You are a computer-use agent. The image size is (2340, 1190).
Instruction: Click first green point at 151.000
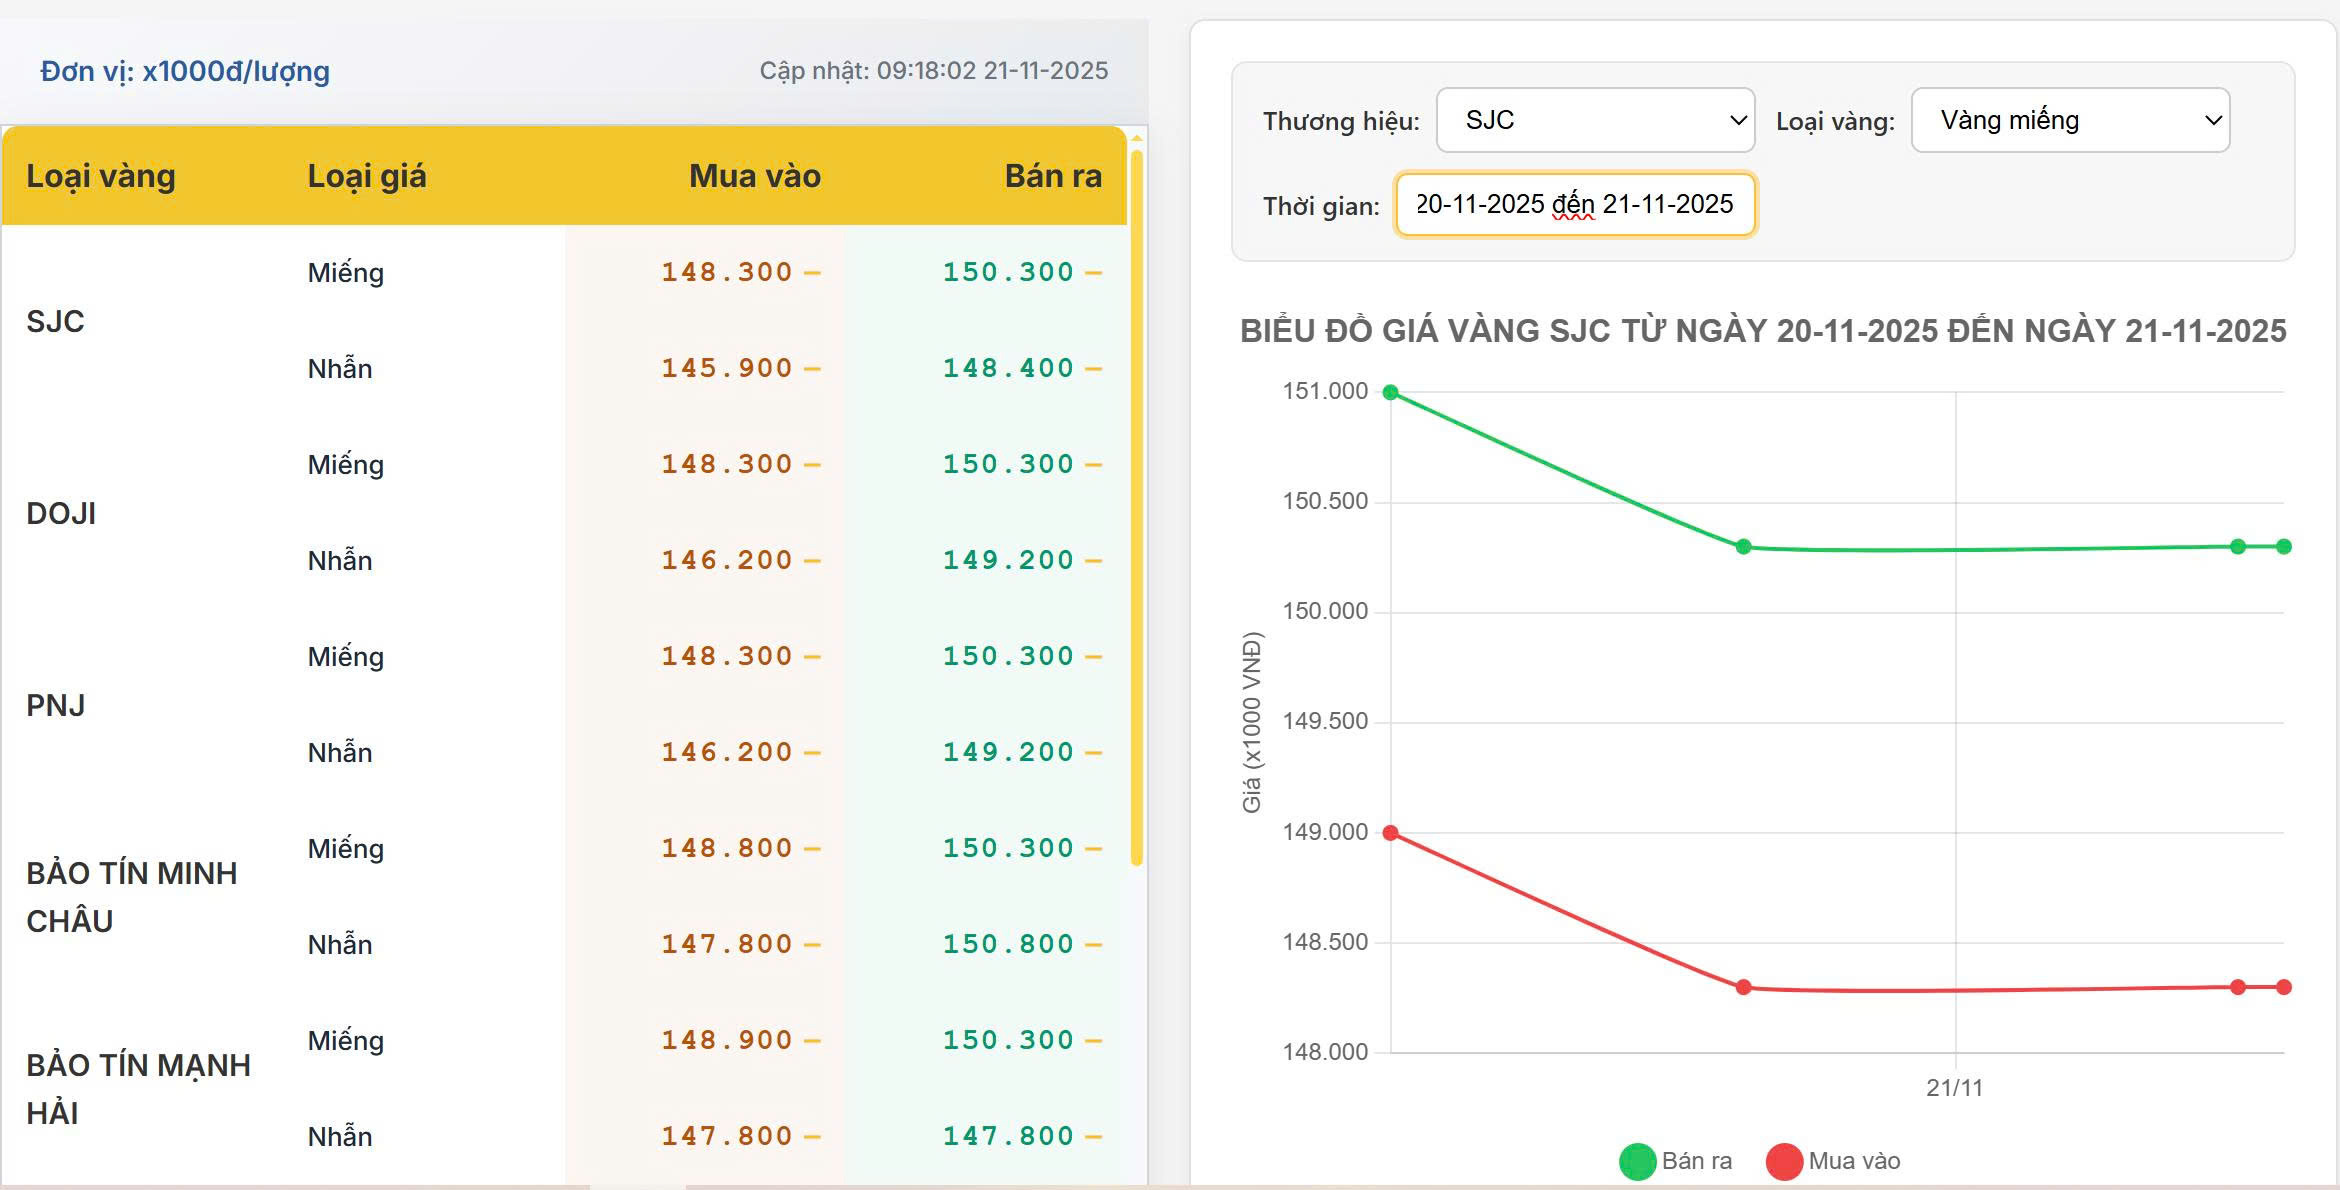[x=1390, y=392]
